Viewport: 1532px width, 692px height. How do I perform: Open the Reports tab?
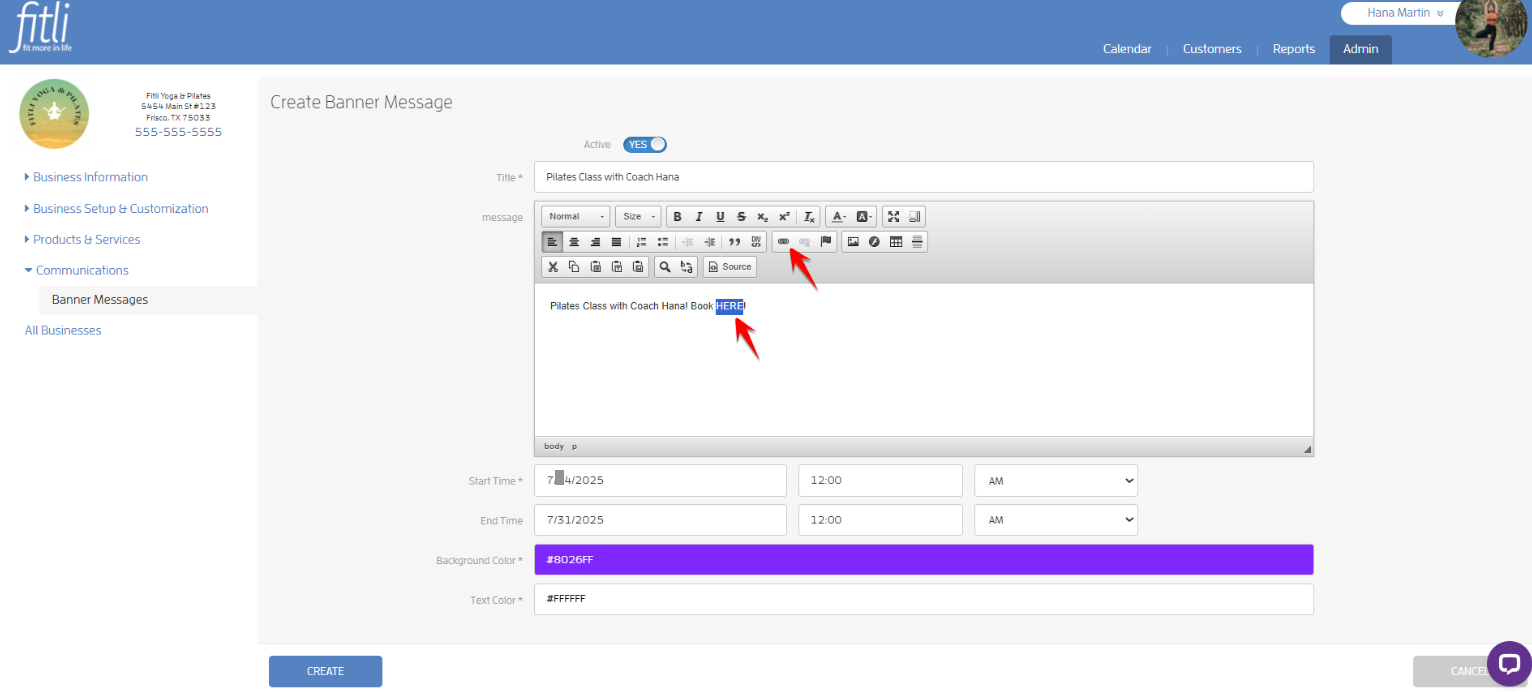click(x=1294, y=49)
